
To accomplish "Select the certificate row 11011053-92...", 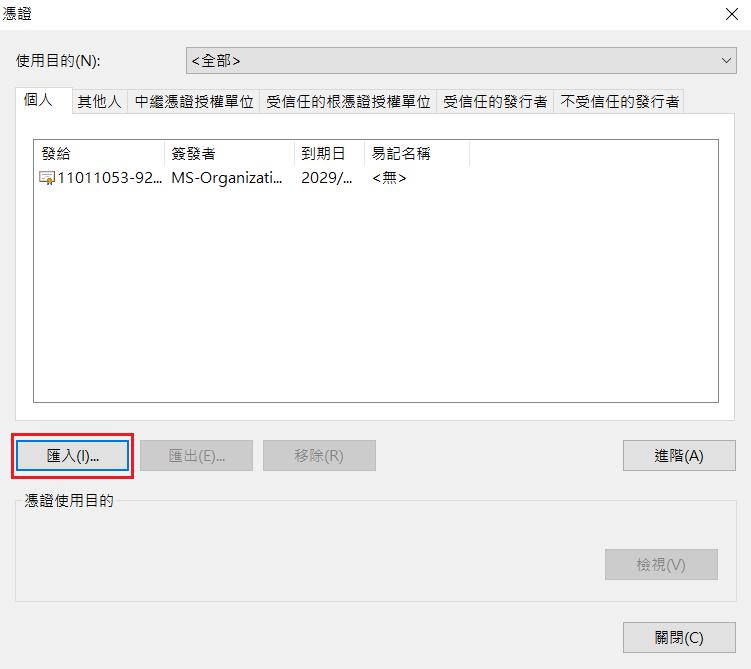I will (254, 178).
